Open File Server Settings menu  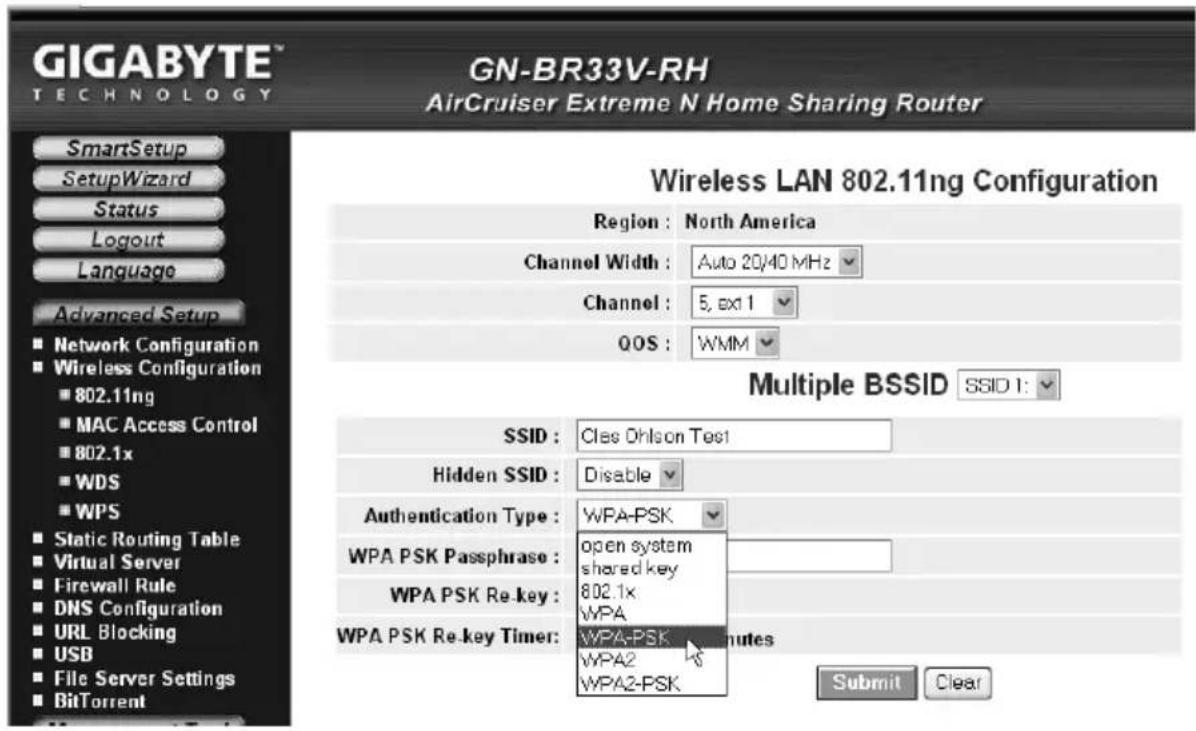tap(144, 678)
